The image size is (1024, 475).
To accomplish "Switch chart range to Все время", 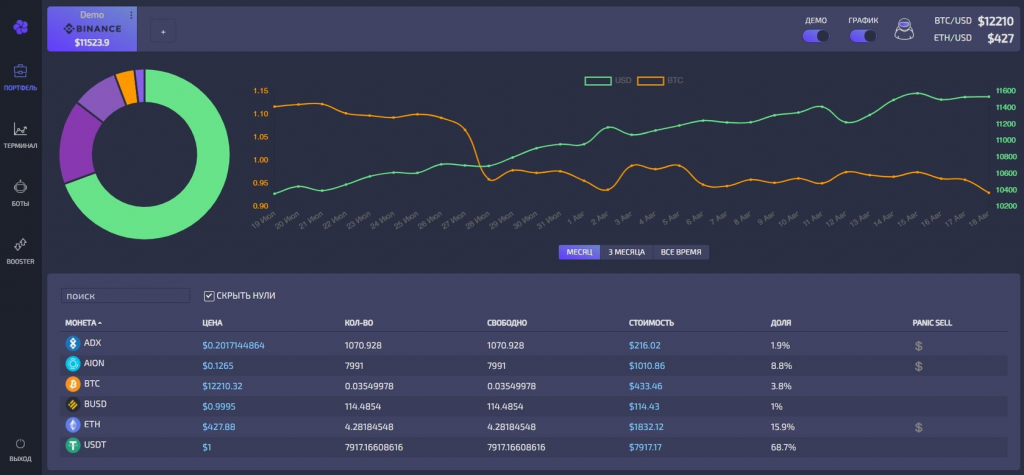I will click(x=682, y=252).
